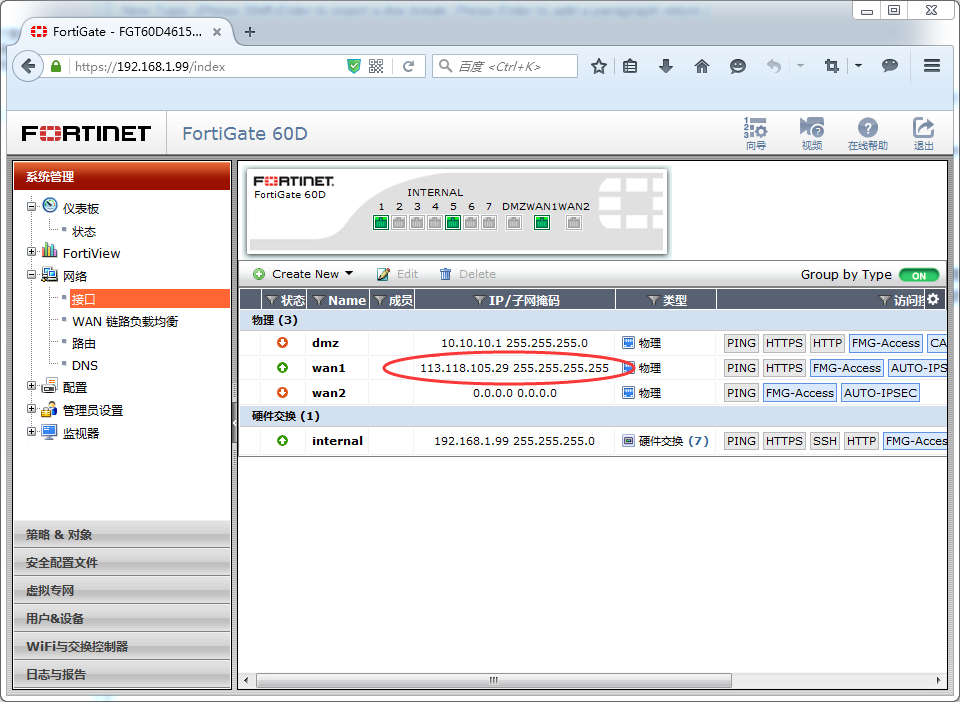
Task: Collapse the 仪表板 tree node
Action: point(31,206)
